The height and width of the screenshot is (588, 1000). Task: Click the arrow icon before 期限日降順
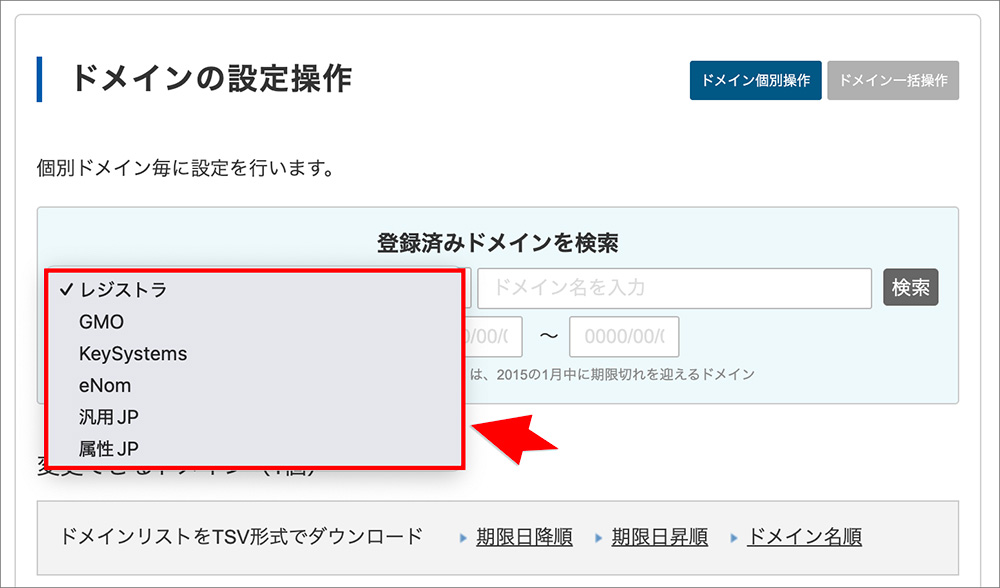tap(460, 536)
